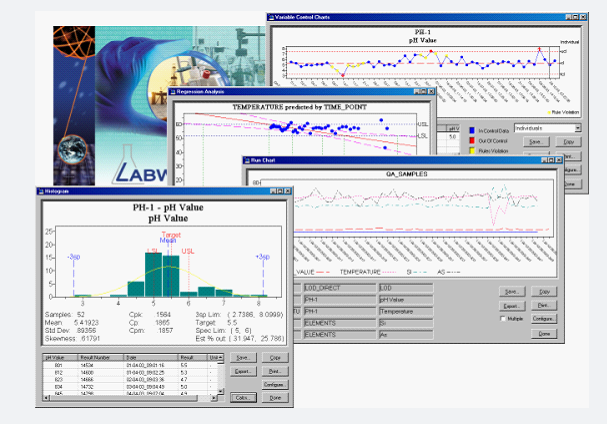Click Save in the Histogram window
Image resolution: width=607 pixels, height=424 pixels.
pyautogui.click(x=243, y=358)
